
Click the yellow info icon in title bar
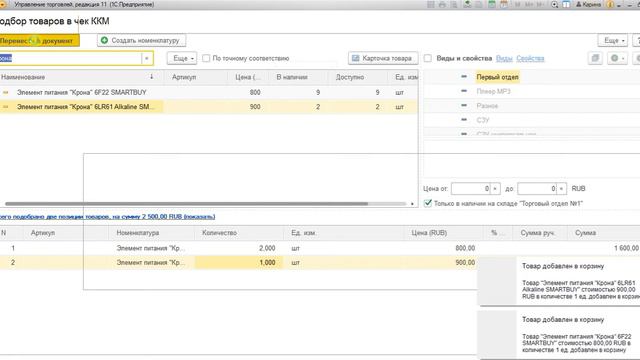pyautogui.click(x=610, y=4)
